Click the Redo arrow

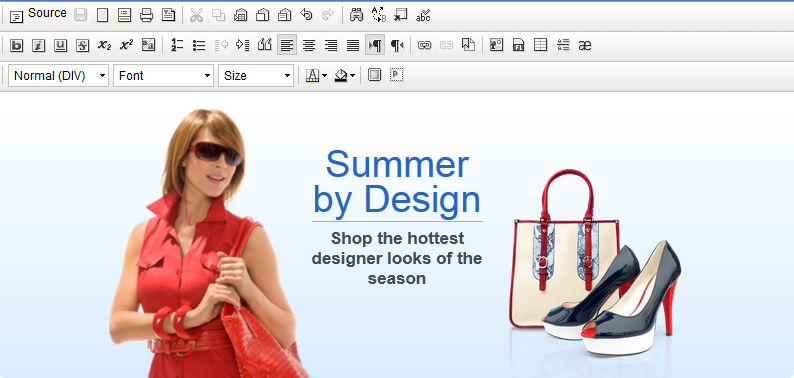coord(329,15)
